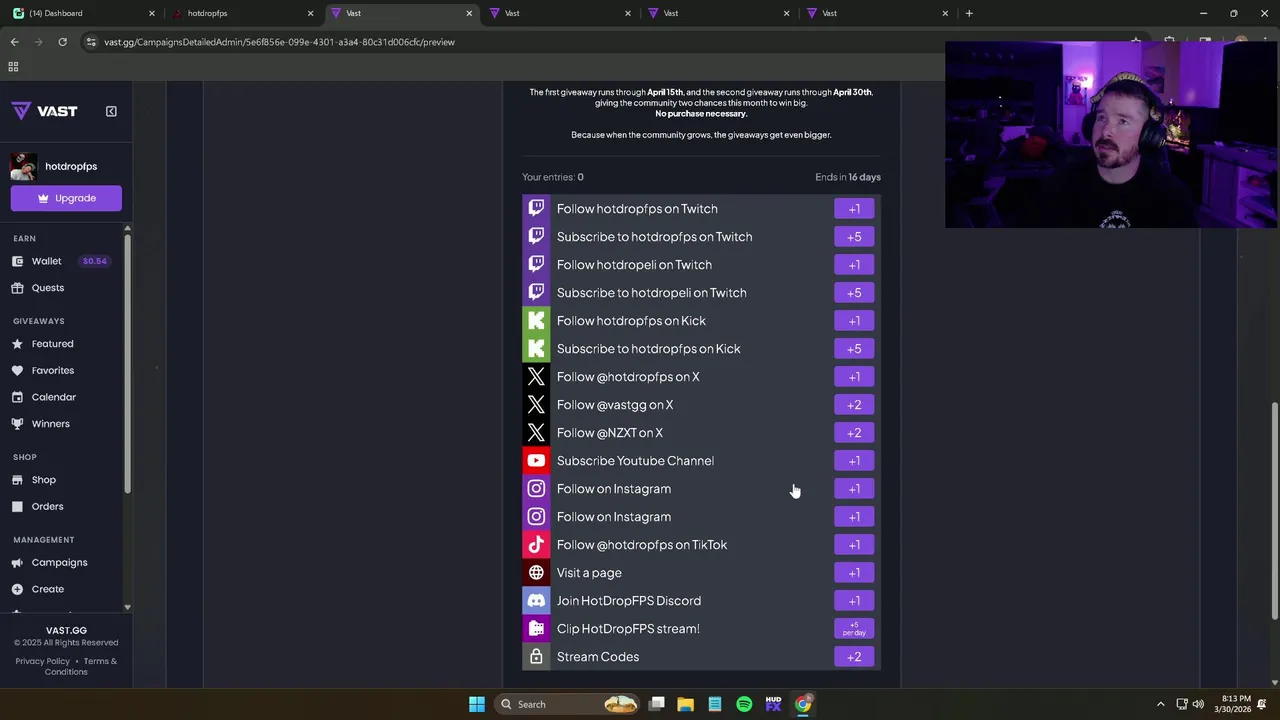This screenshot has width=1280, height=720.
Task: Click the +5 button for Subscribe to hotdropfps on Twitch
Action: 854,237
